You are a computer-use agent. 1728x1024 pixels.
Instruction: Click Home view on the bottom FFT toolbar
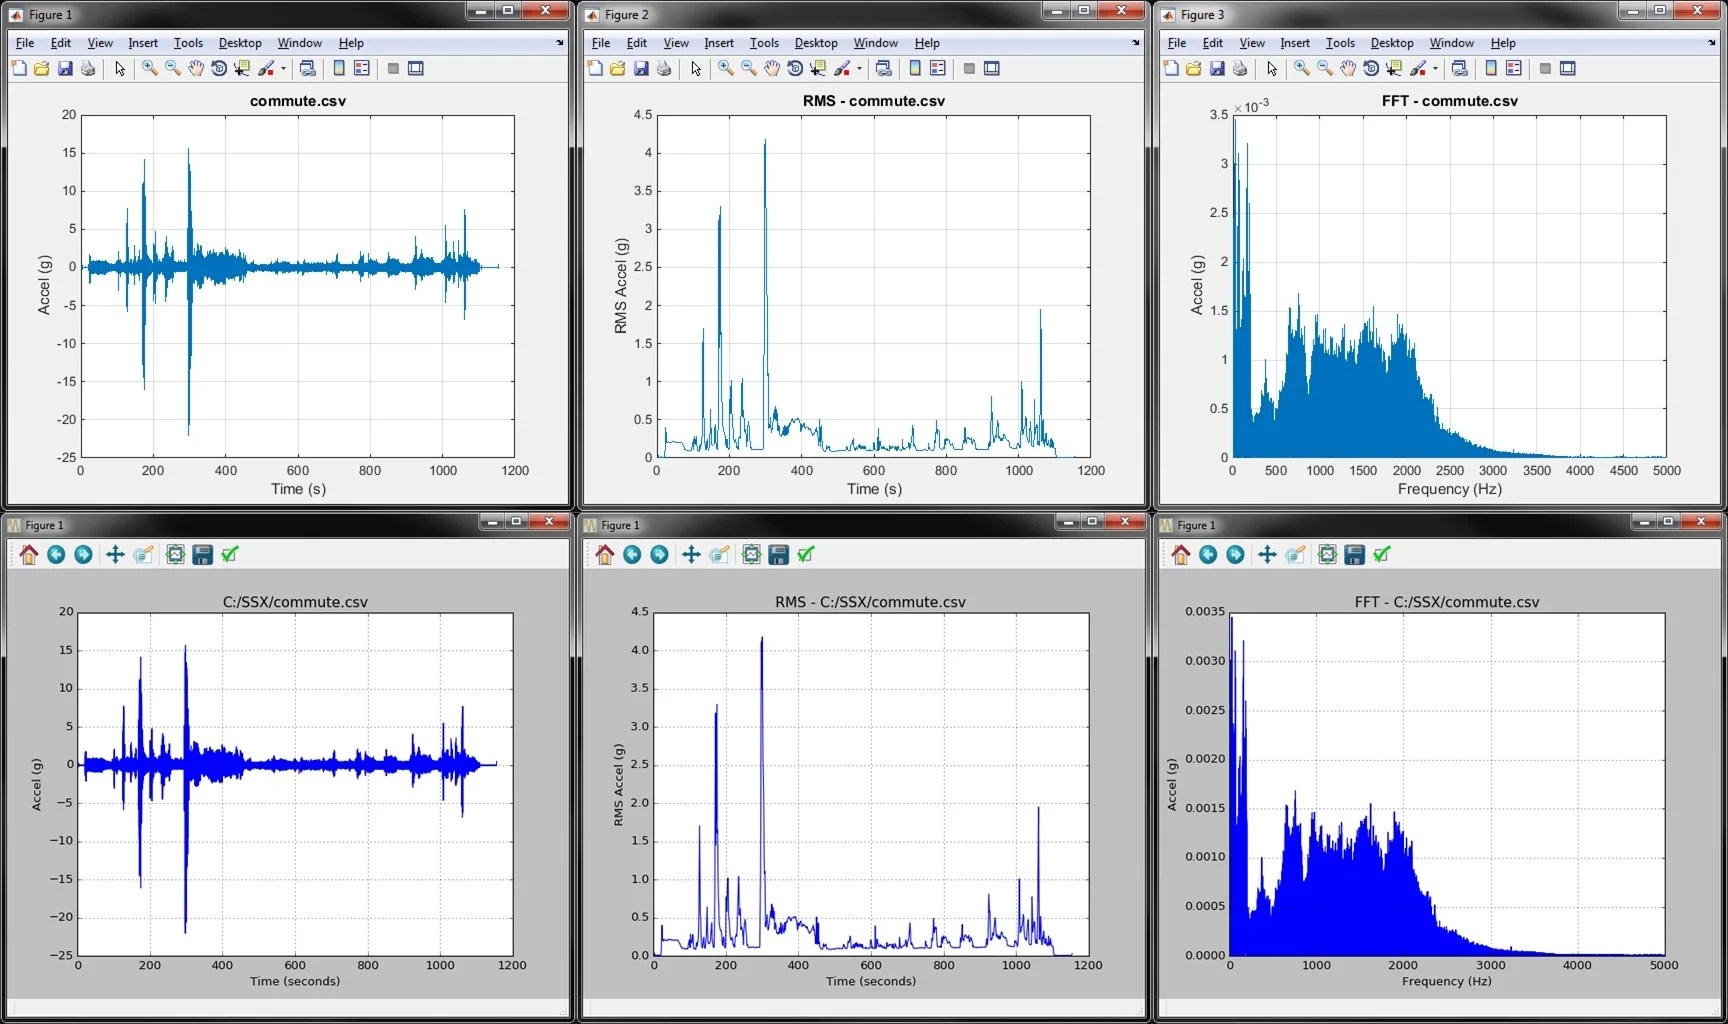(1180, 555)
